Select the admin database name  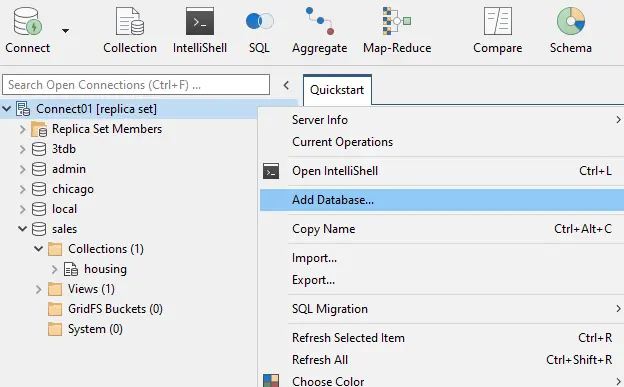[x=69, y=169]
